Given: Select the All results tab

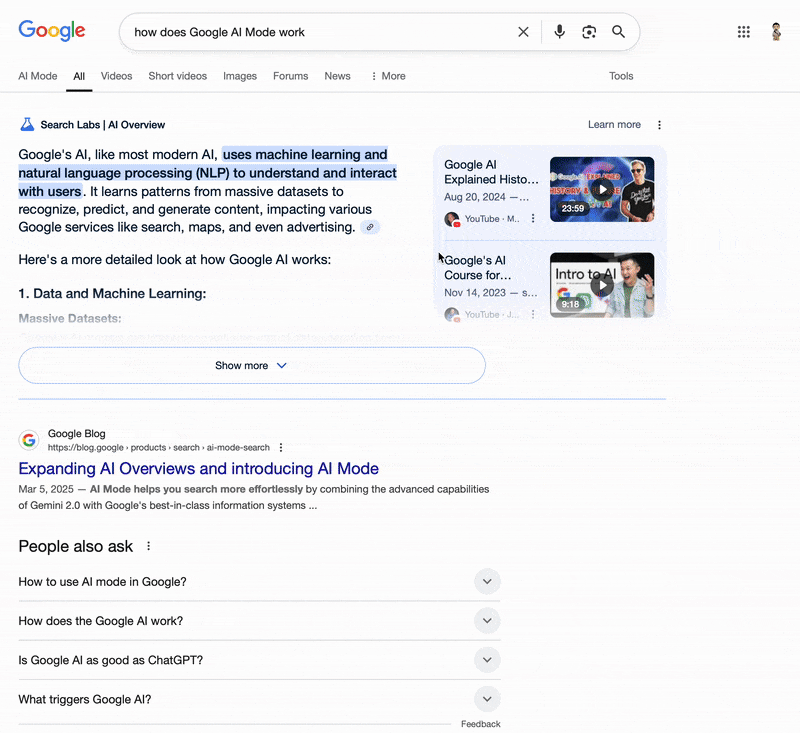Looking at the screenshot, I should tap(79, 76).
